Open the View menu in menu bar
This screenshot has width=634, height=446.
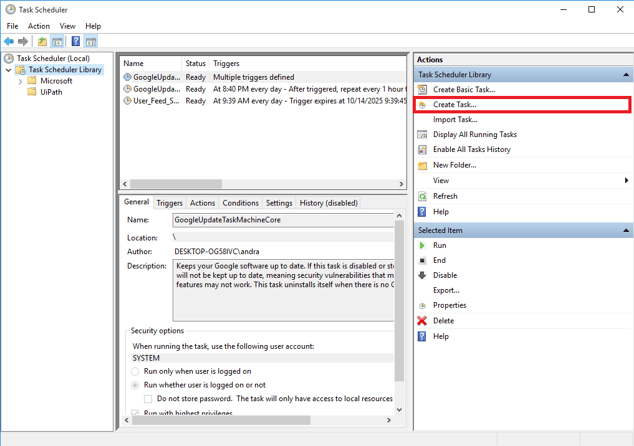point(68,26)
